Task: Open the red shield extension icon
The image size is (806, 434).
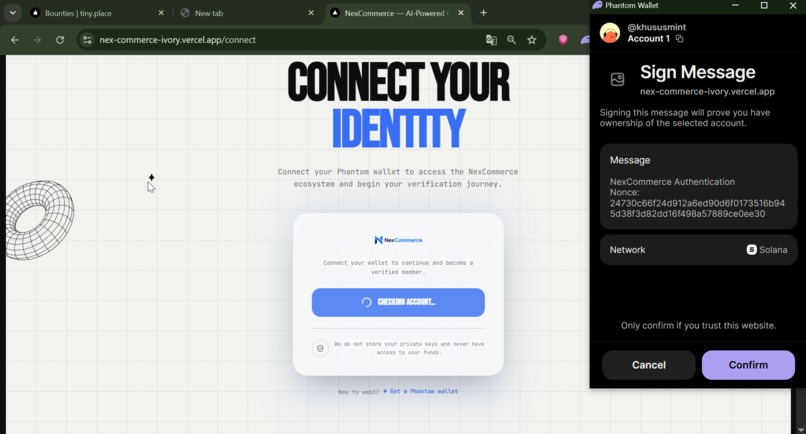Action: 563,40
